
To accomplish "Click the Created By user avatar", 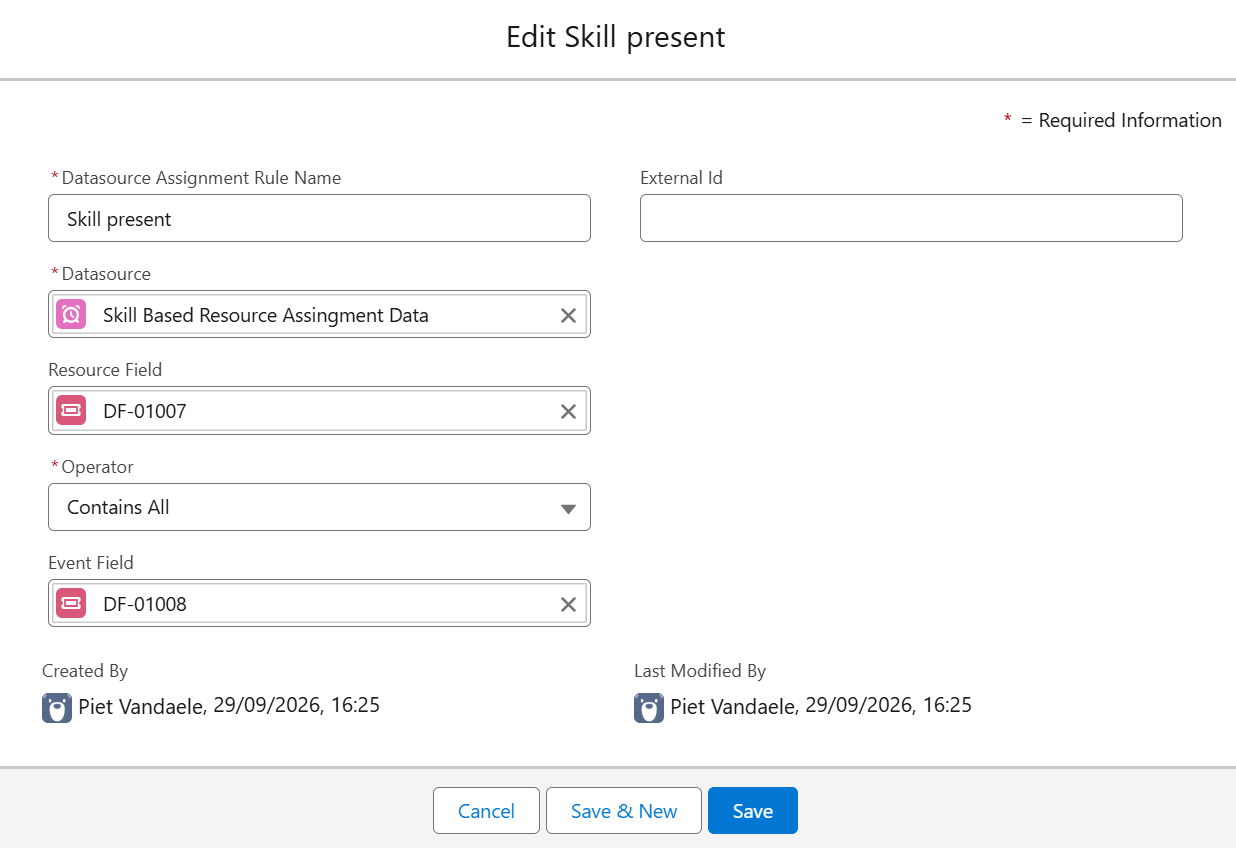I will click(x=57, y=708).
